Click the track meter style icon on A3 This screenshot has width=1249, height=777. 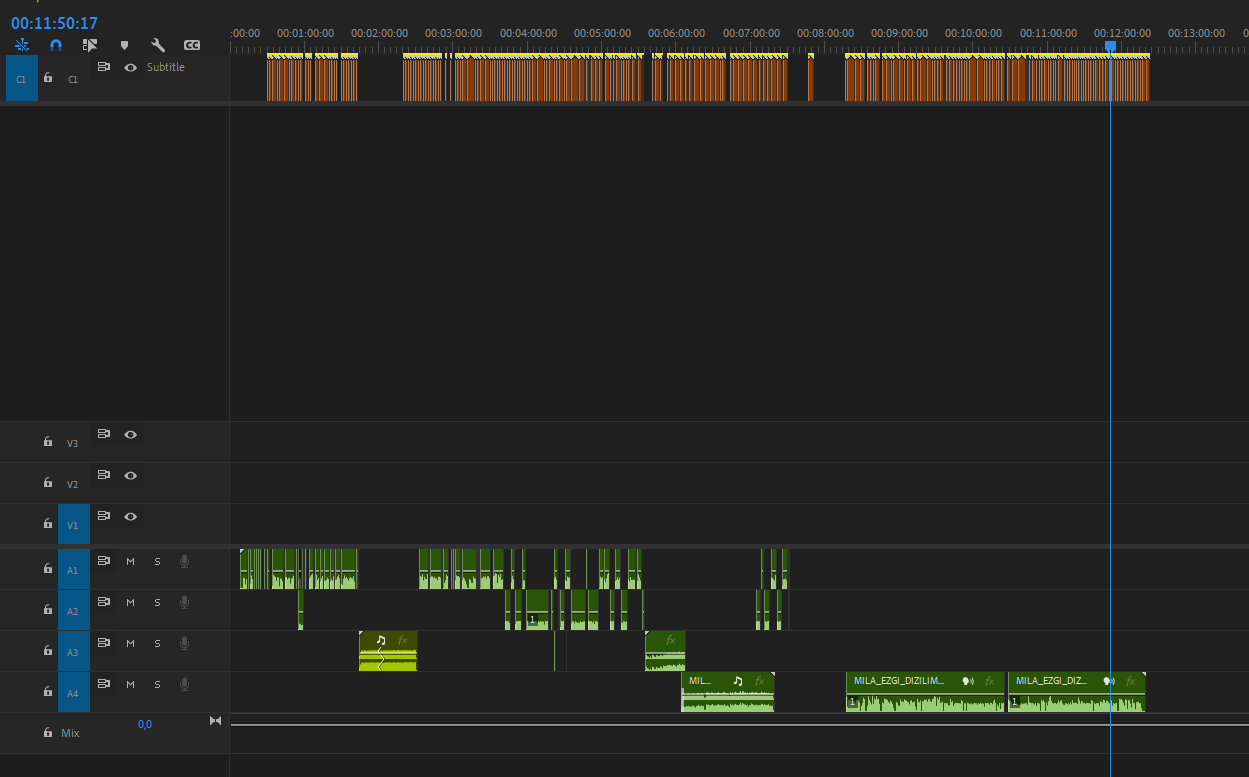103,643
